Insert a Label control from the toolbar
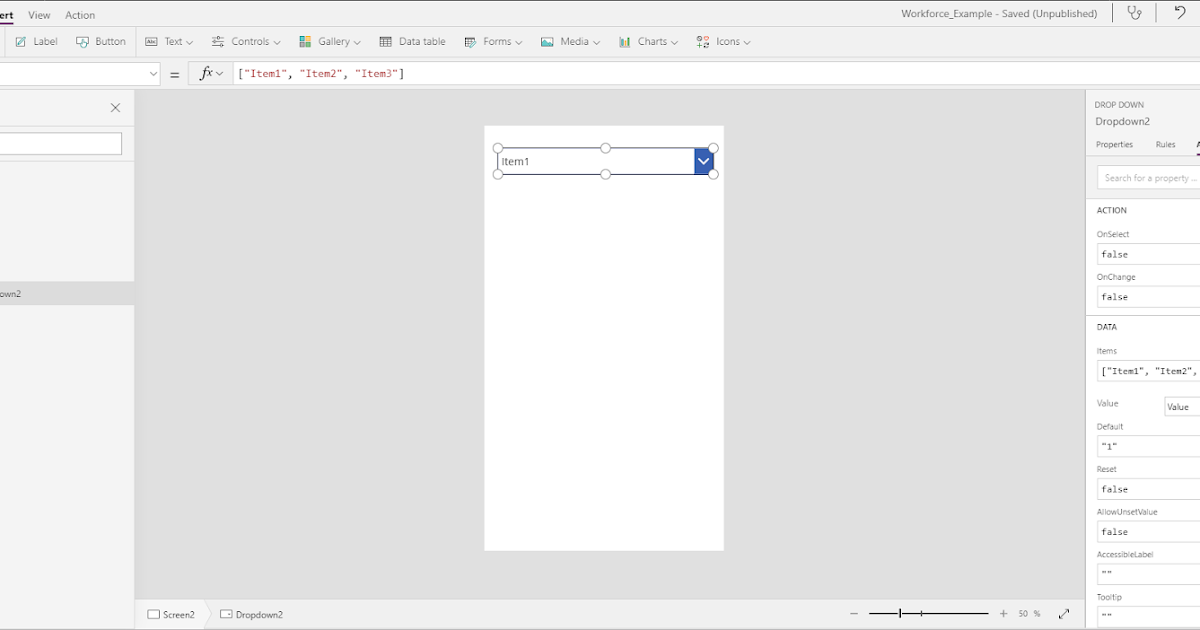Image resolution: width=1200 pixels, height=630 pixels. point(35,41)
